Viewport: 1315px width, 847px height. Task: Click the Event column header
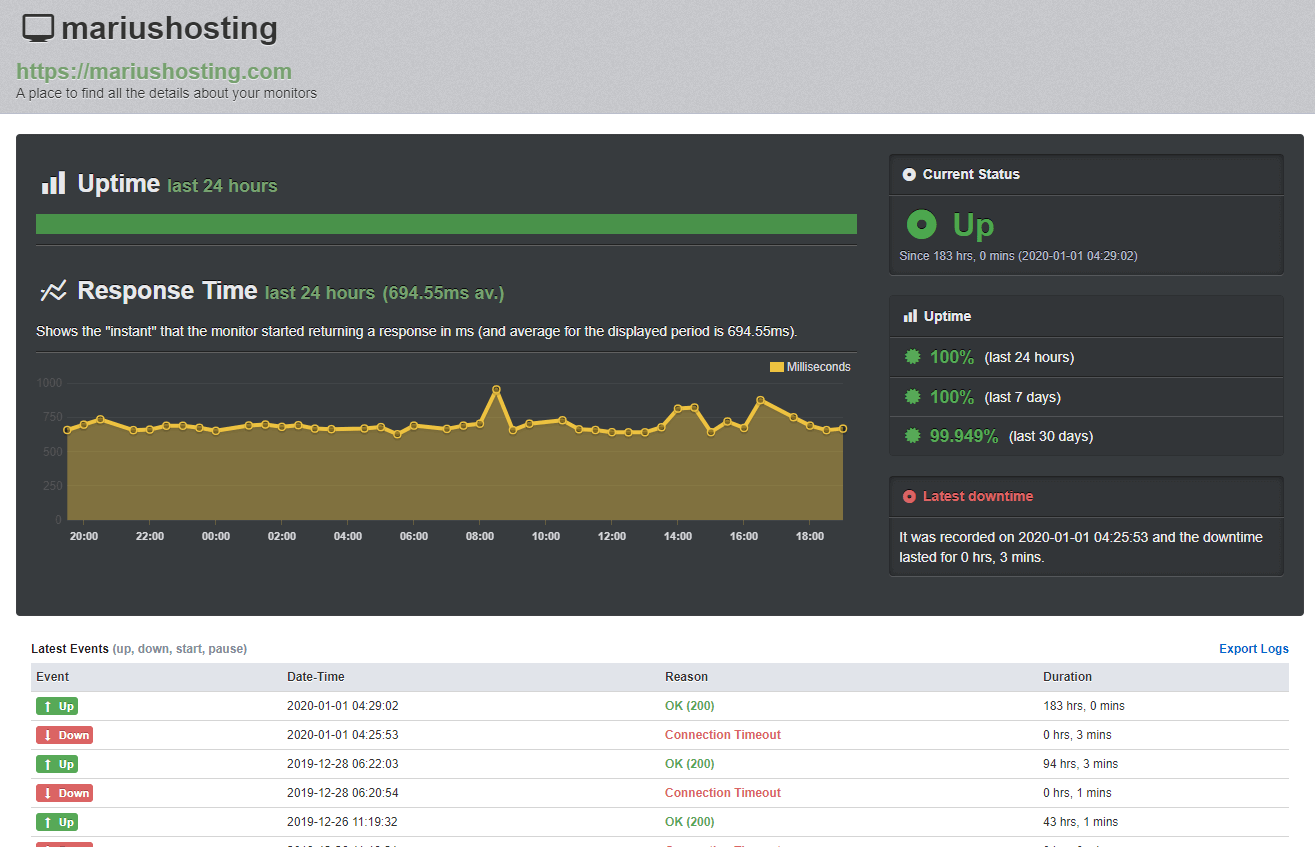[53, 677]
